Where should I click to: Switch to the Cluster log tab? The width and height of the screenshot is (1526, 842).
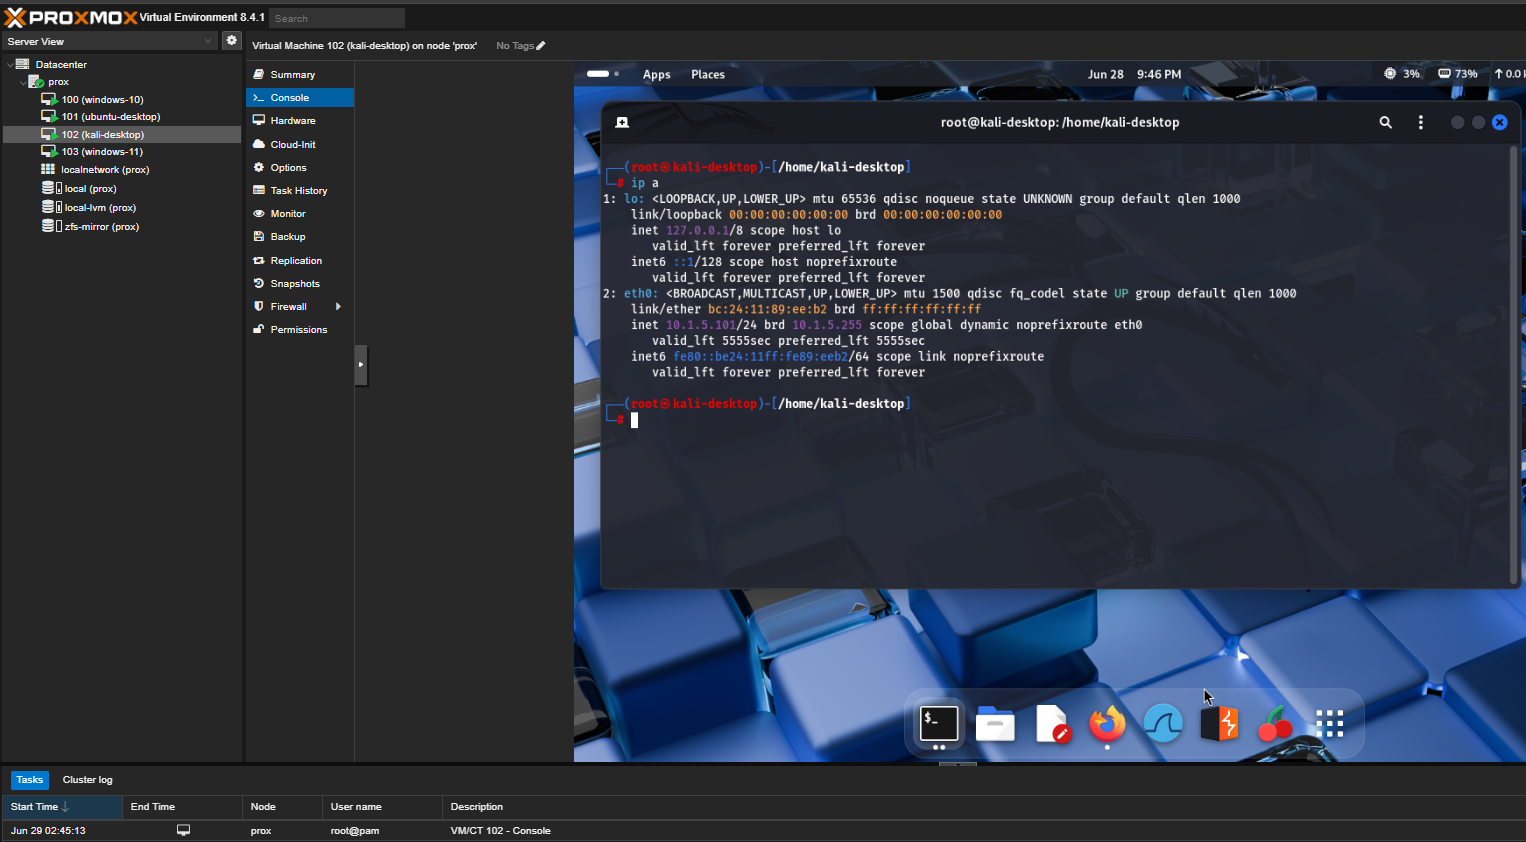tap(87, 779)
